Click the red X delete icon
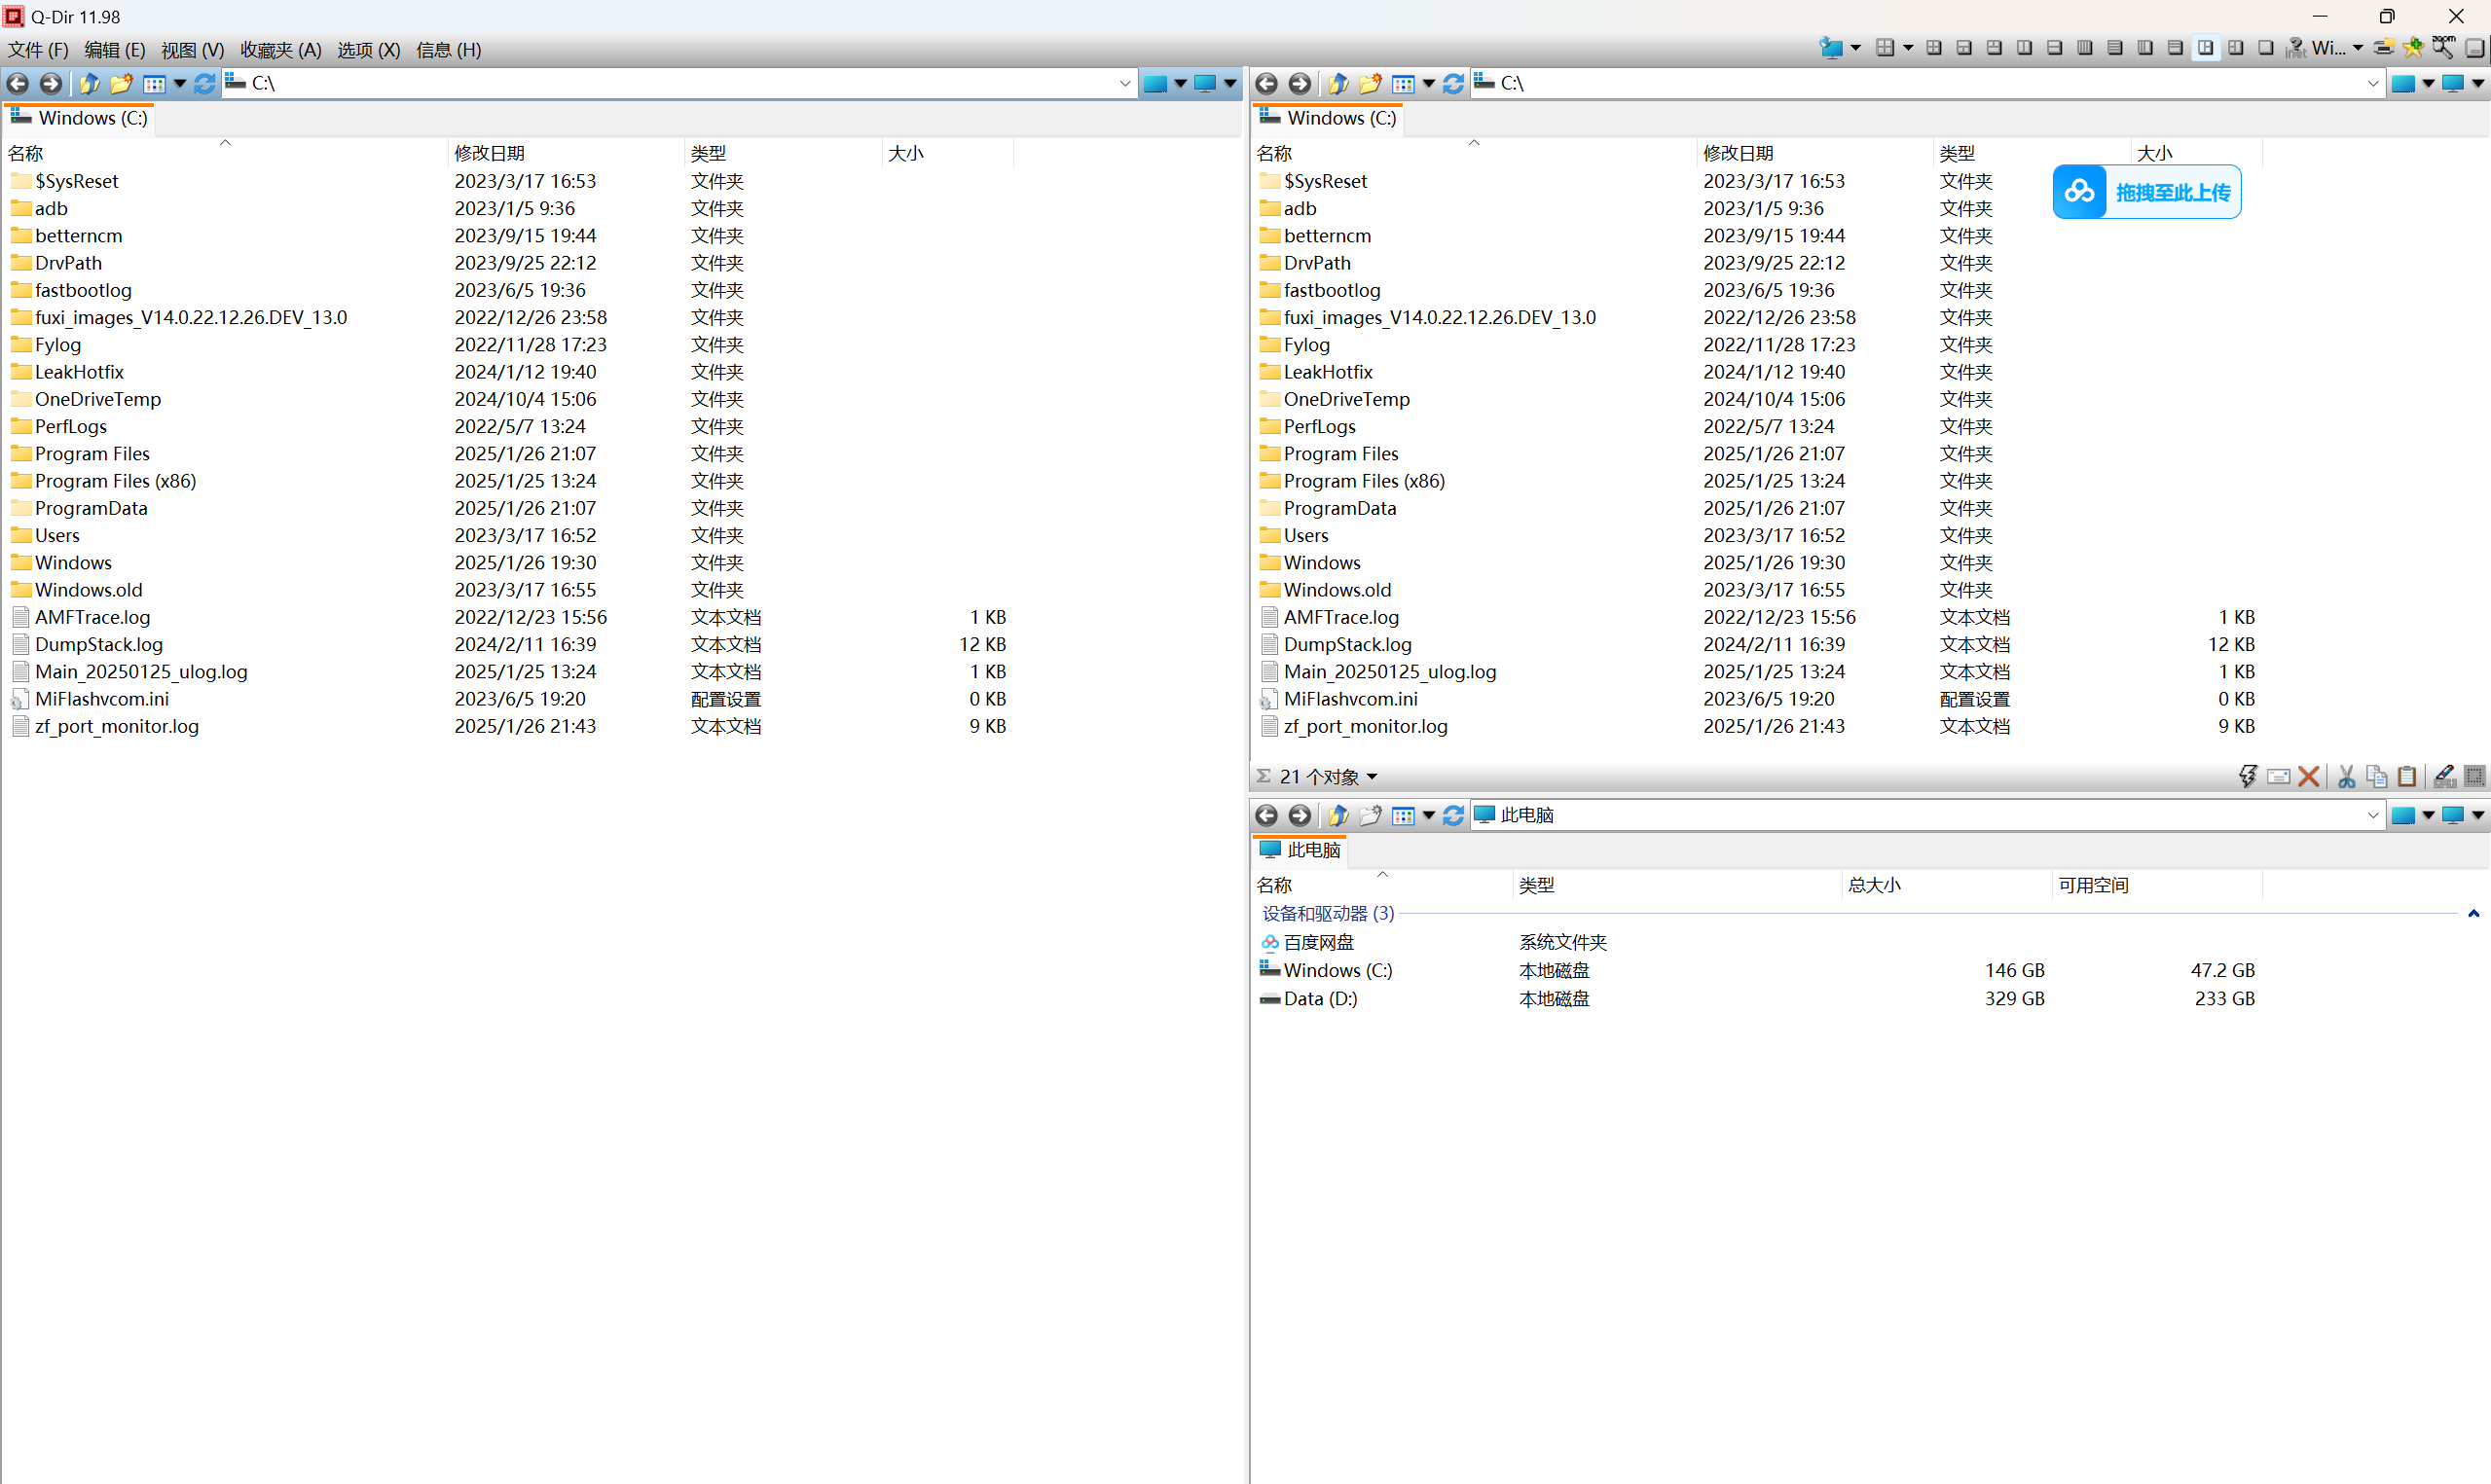The width and height of the screenshot is (2491, 1484). click(x=2308, y=776)
